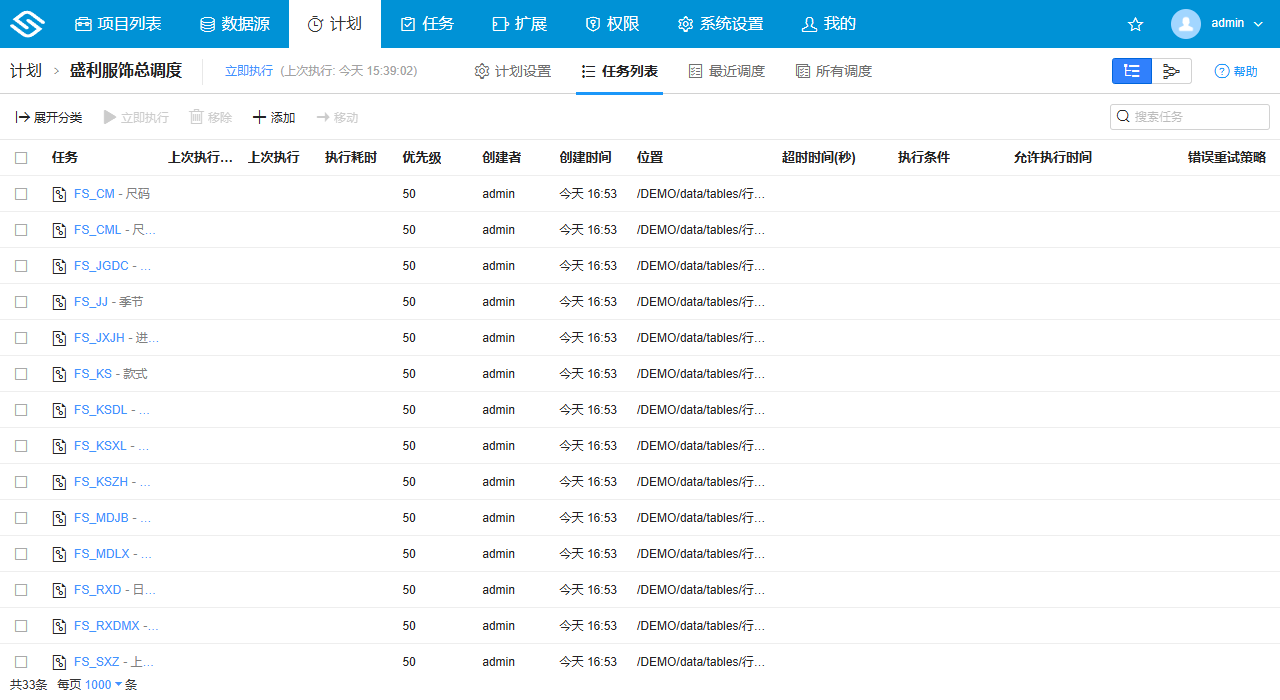Click the move arrow icon in the toolbar
The width and height of the screenshot is (1280, 700).
[x=322, y=117]
